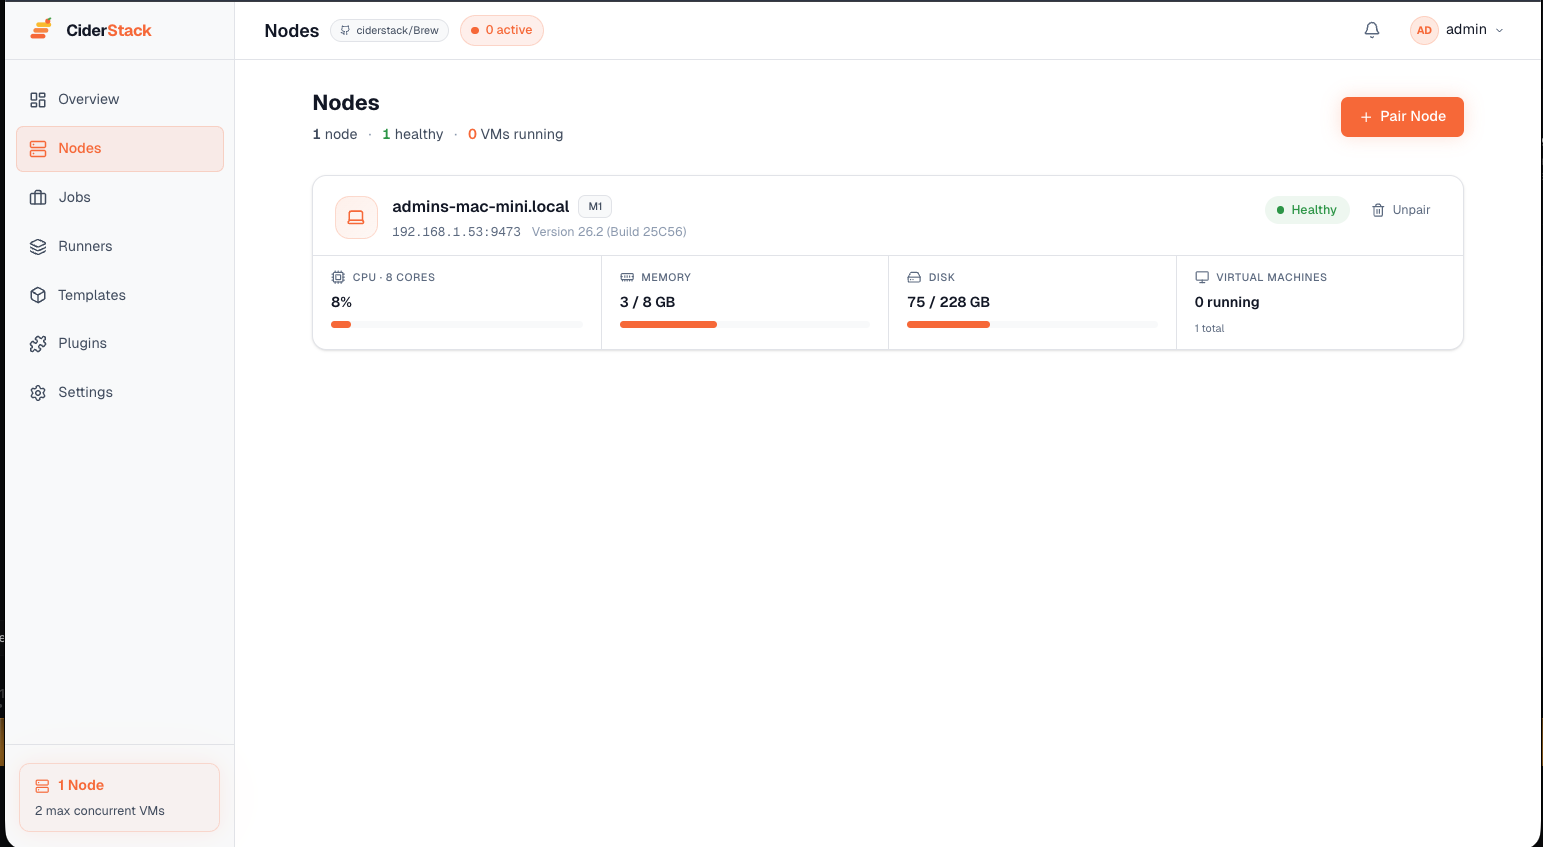This screenshot has height=847, width=1543.
Task: Click the Jobs briefcase icon
Action: [x=38, y=197]
